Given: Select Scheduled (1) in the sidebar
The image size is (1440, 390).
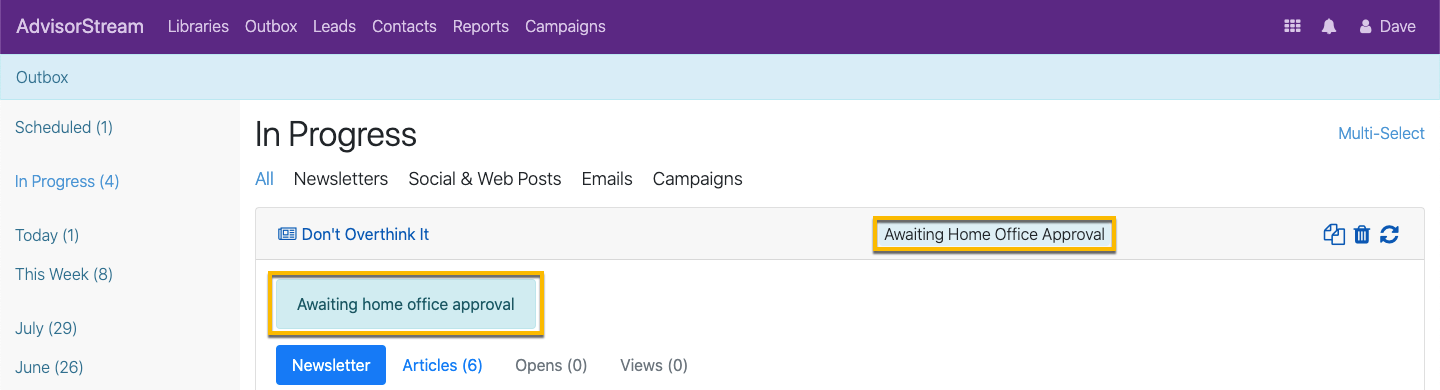Looking at the screenshot, I should (64, 127).
